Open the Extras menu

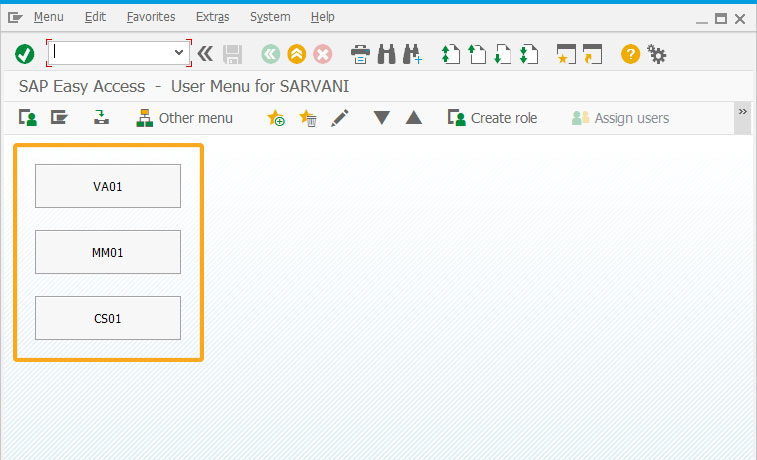pyautogui.click(x=212, y=17)
